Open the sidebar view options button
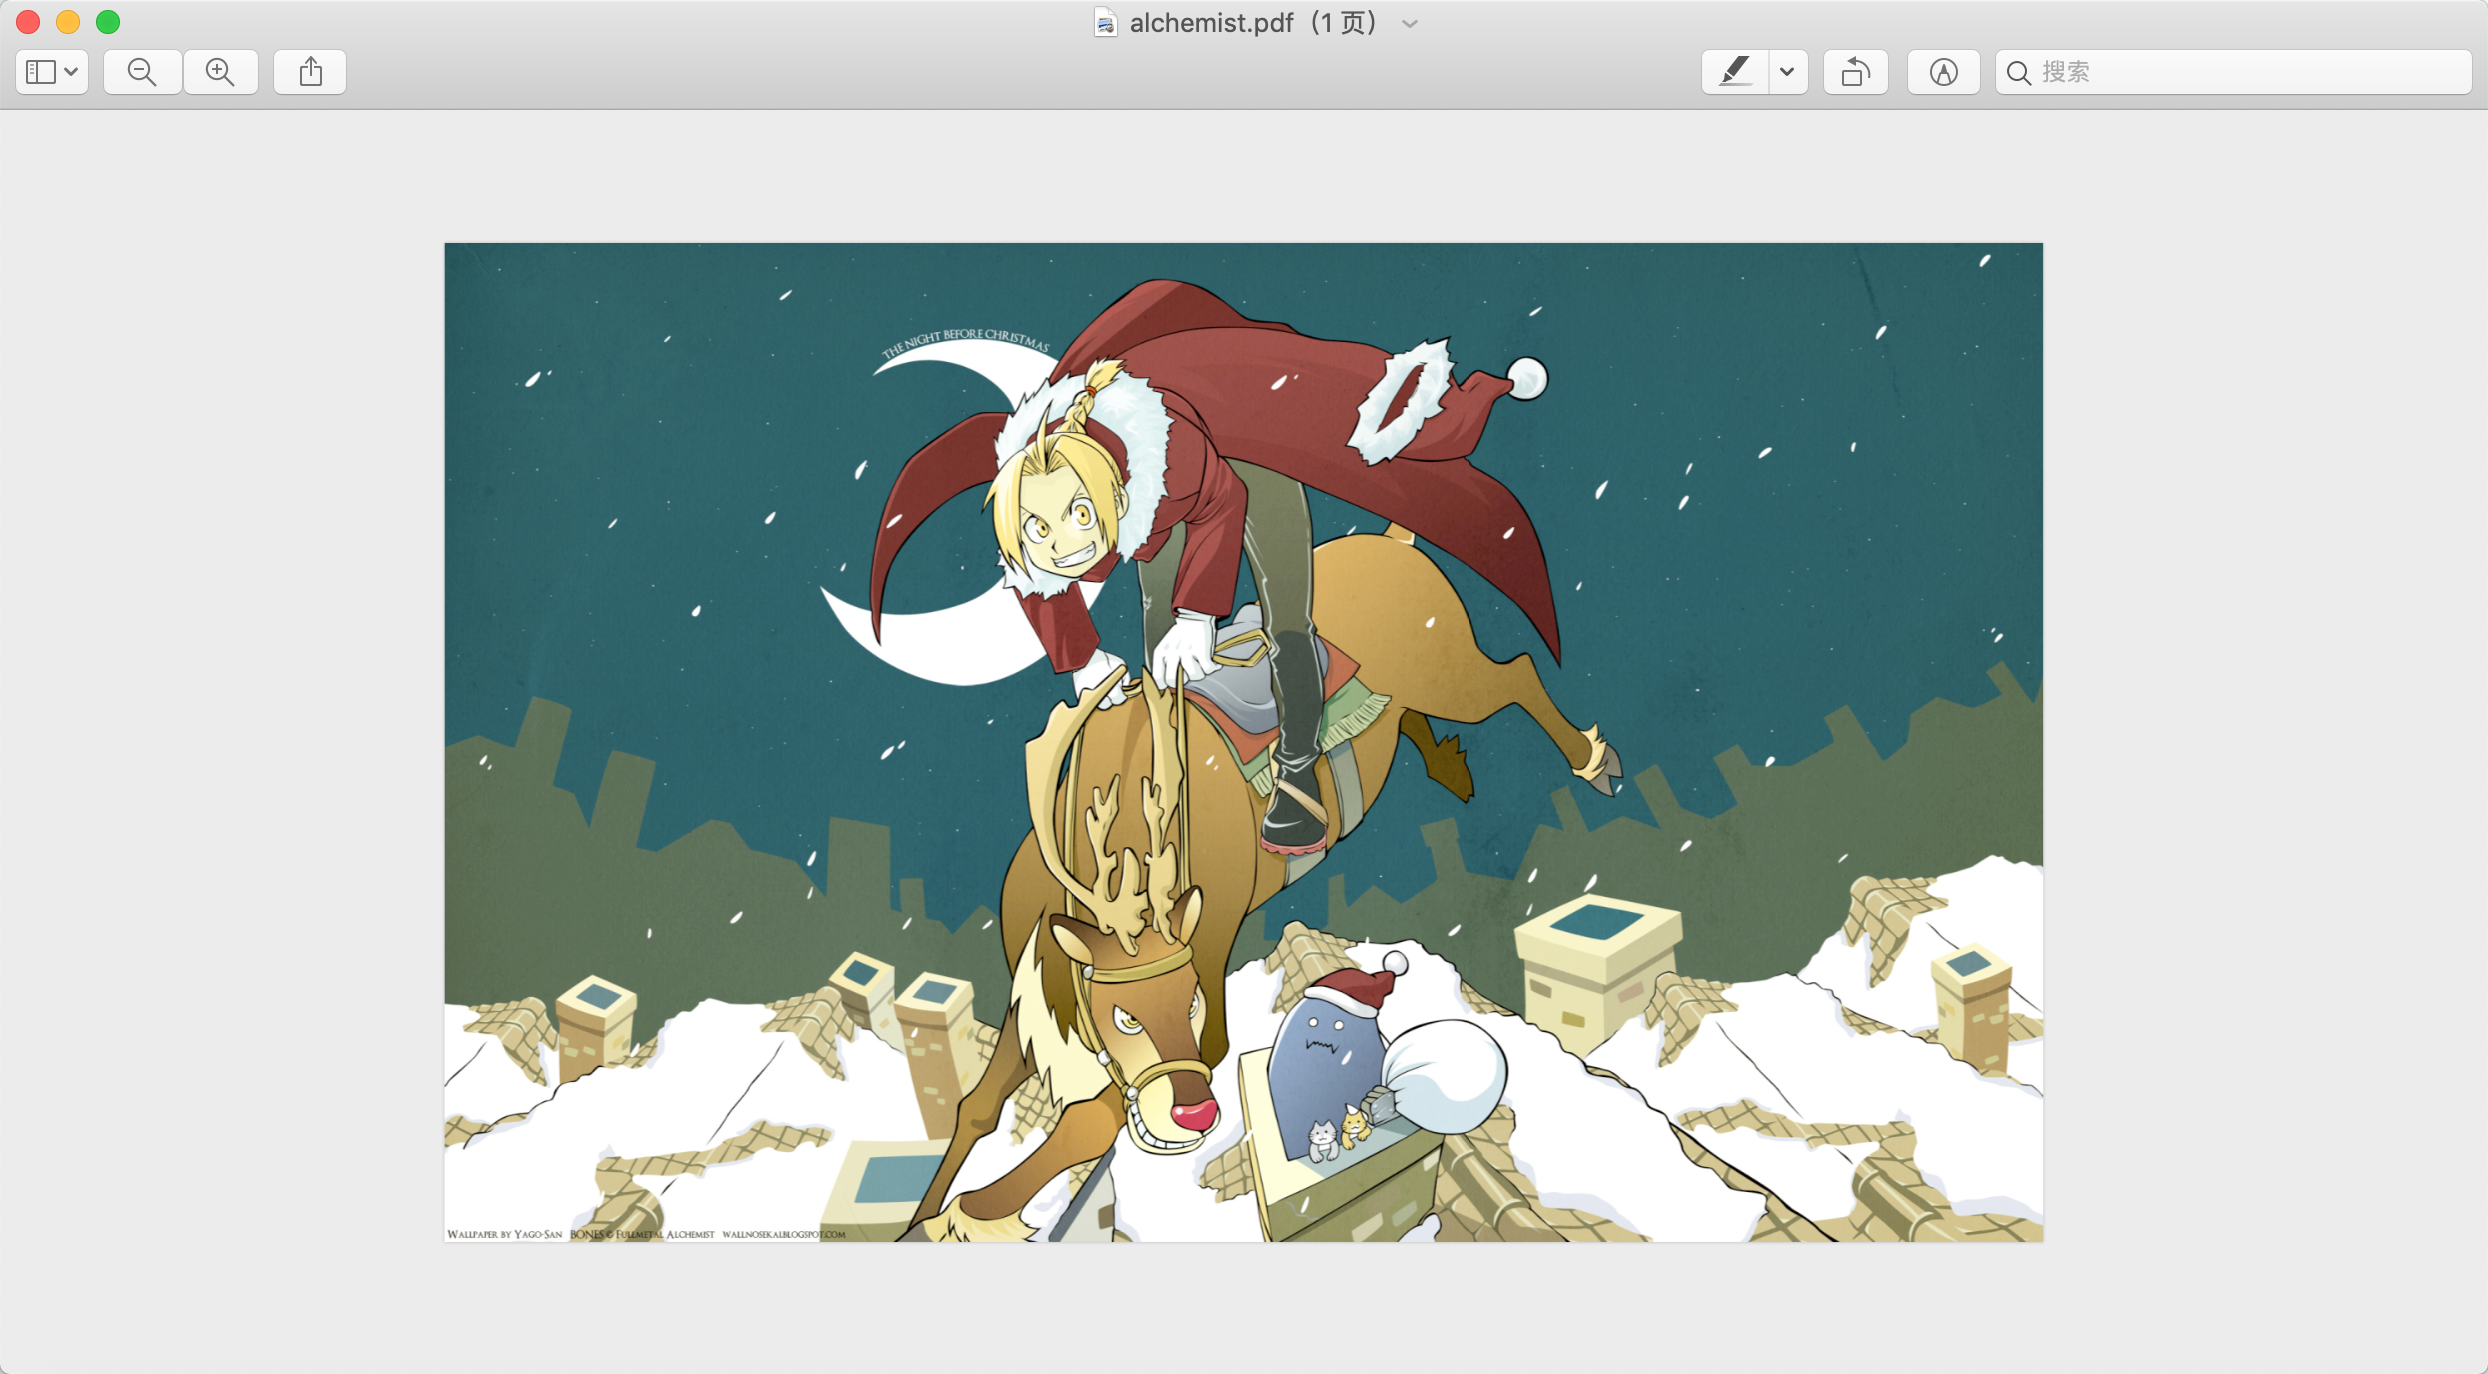Image resolution: width=2488 pixels, height=1374 pixels. (52, 72)
